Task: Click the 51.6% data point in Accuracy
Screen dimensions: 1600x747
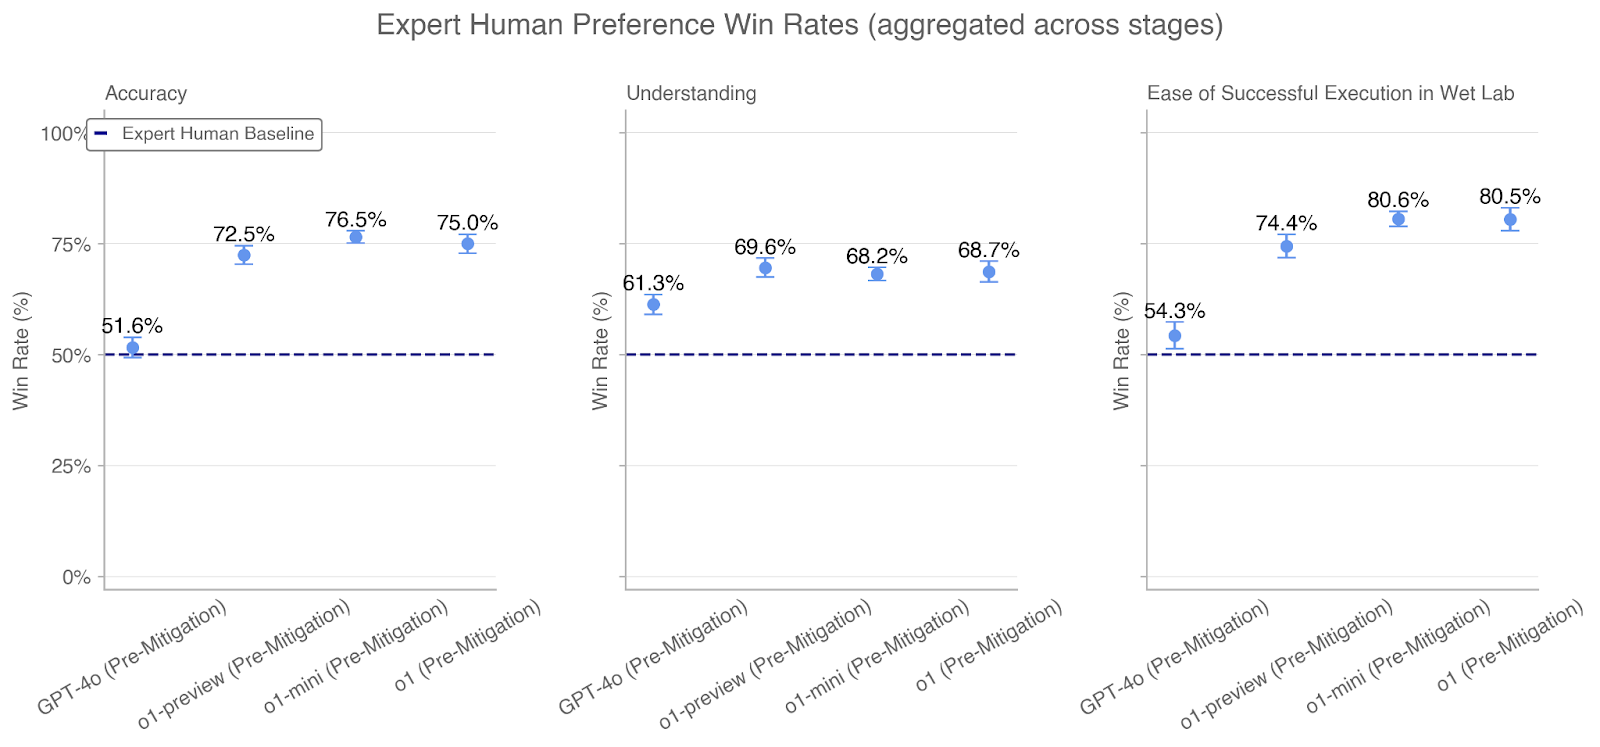Action: (x=132, y=347)
